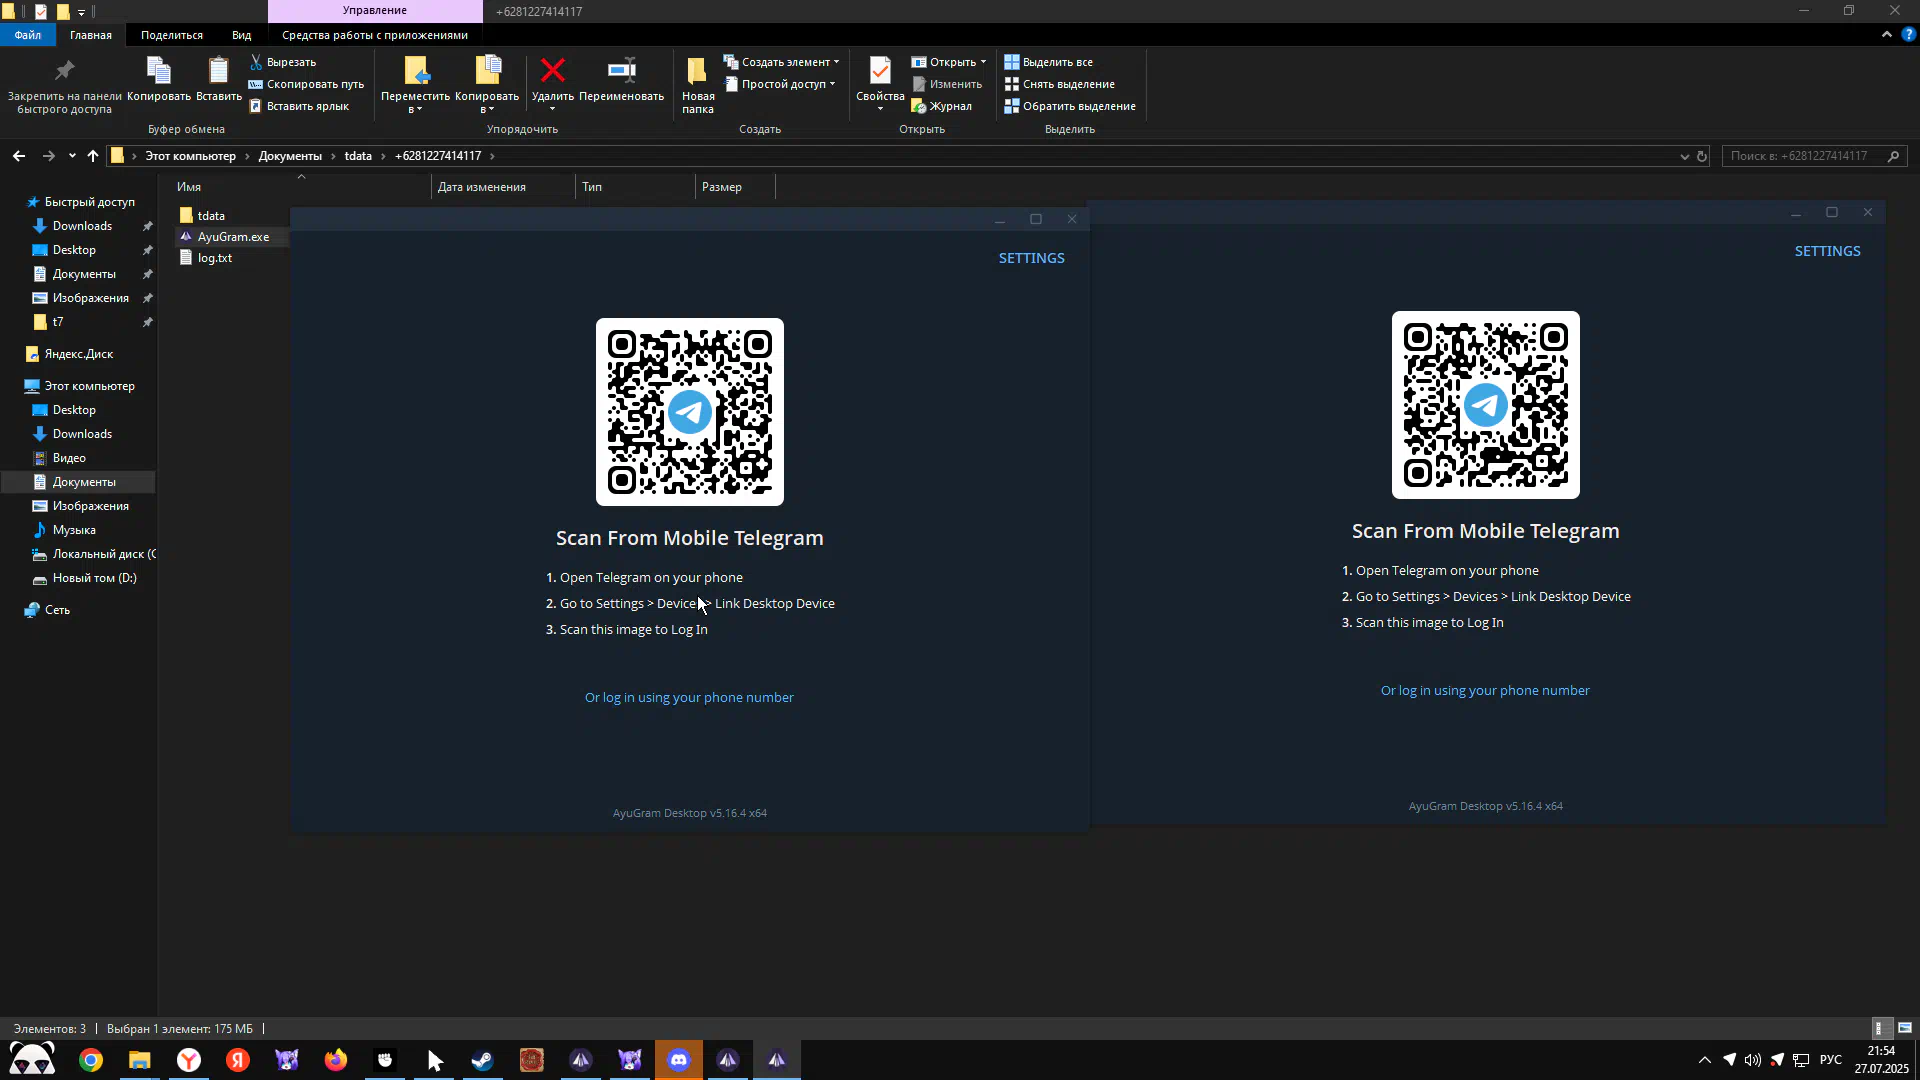Image resolution: width=1920 pixels, height=1080 pixels.
Task: Refresh the Explorer address bar
Action: [x=1702, y=156]
